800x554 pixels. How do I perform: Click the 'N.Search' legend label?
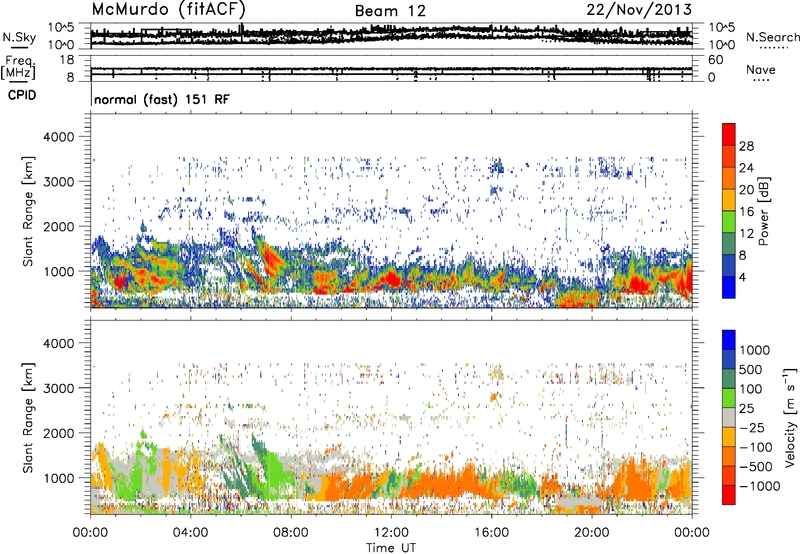772,37
